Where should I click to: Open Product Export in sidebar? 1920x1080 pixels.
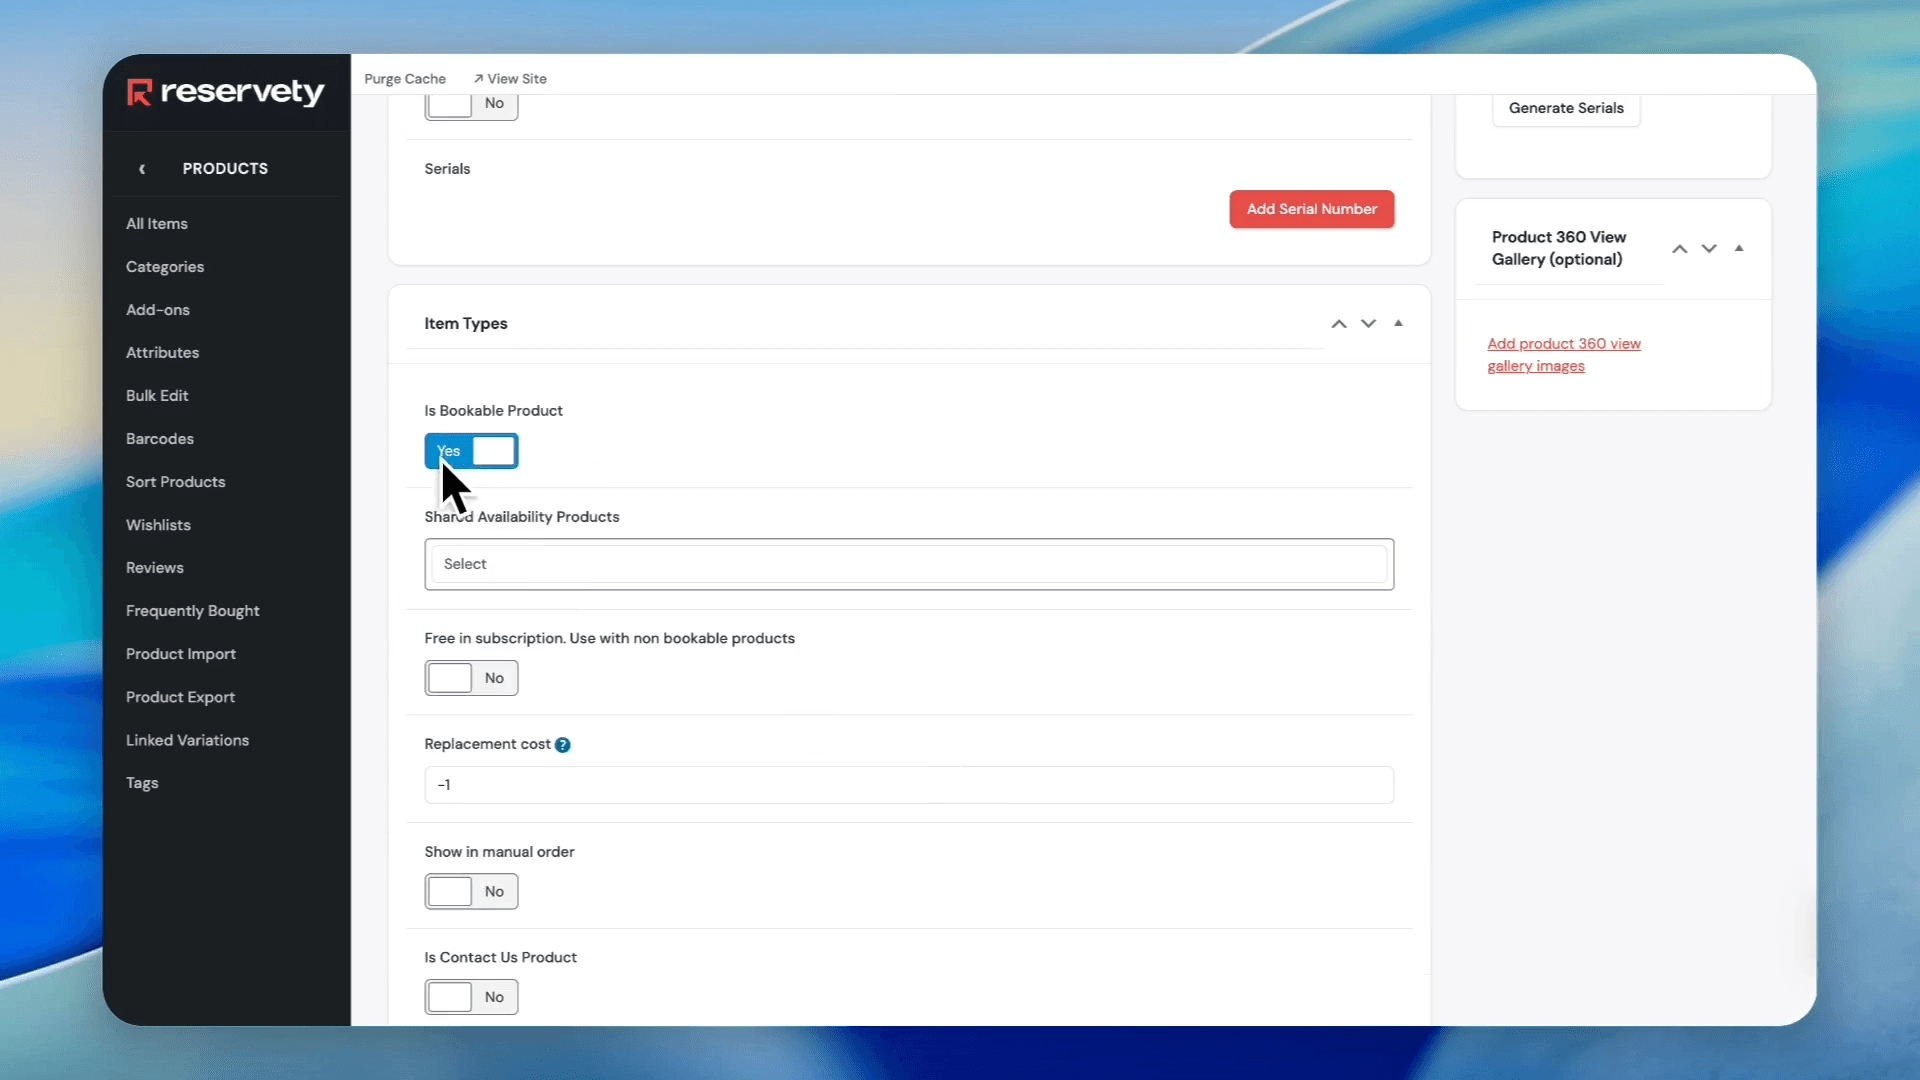point(181,697)
